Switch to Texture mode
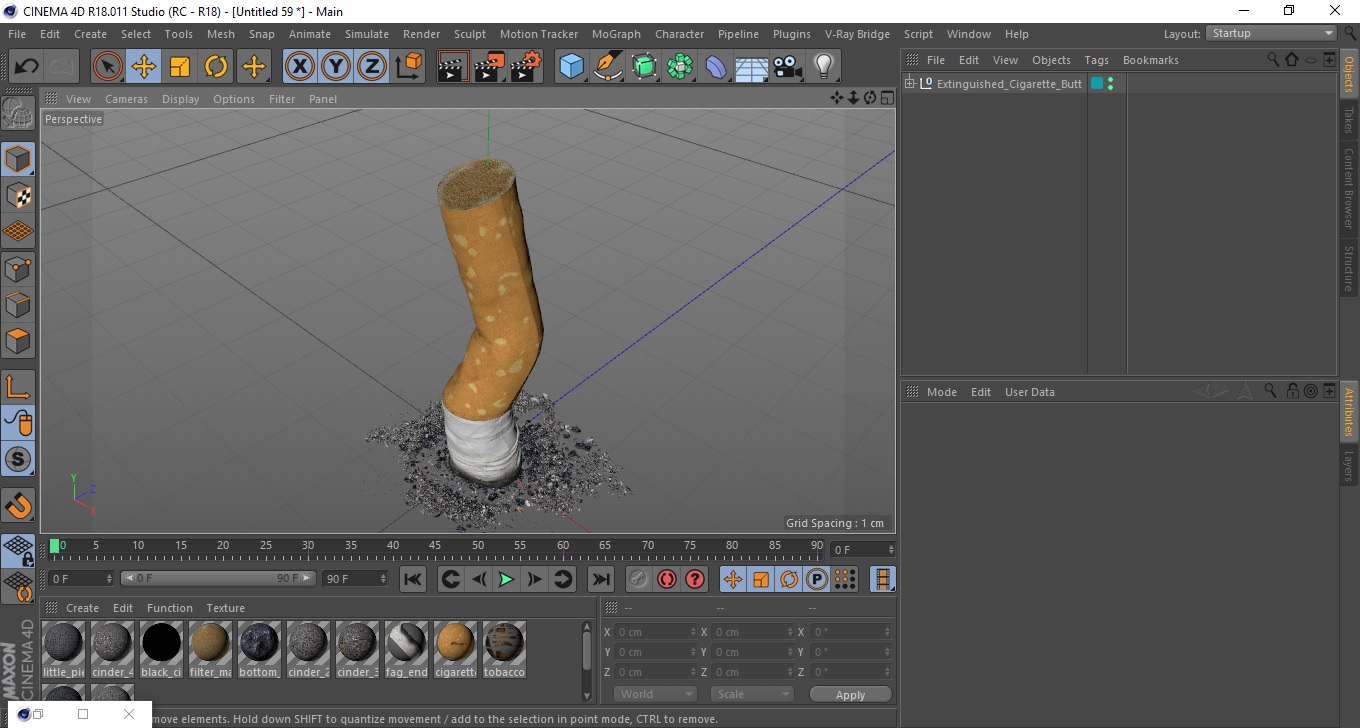This screenshot has height=728, width=1360. [18, 195]
